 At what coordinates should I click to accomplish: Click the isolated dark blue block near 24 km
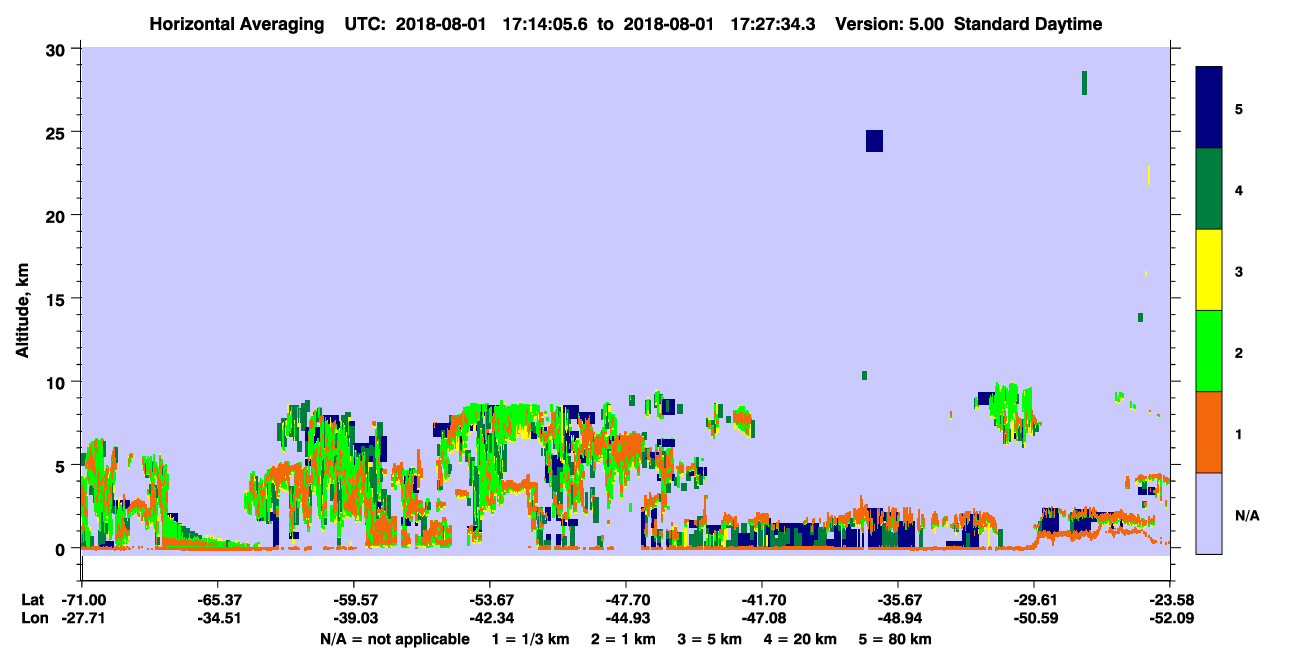click(x=874, y=141)
